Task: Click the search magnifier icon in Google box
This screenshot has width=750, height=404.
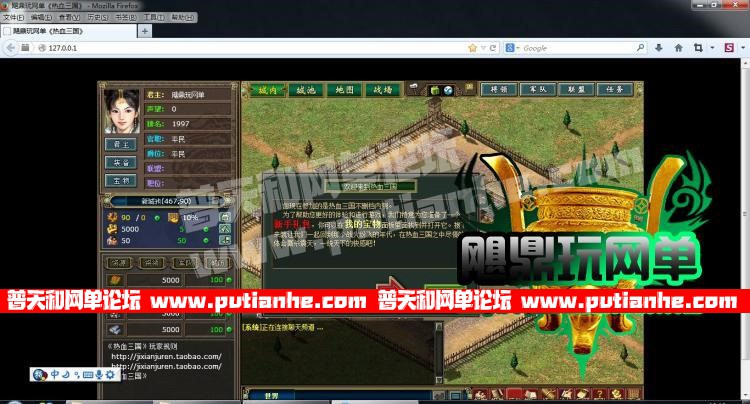Action: pyautogui.click(x=640, y=48)
